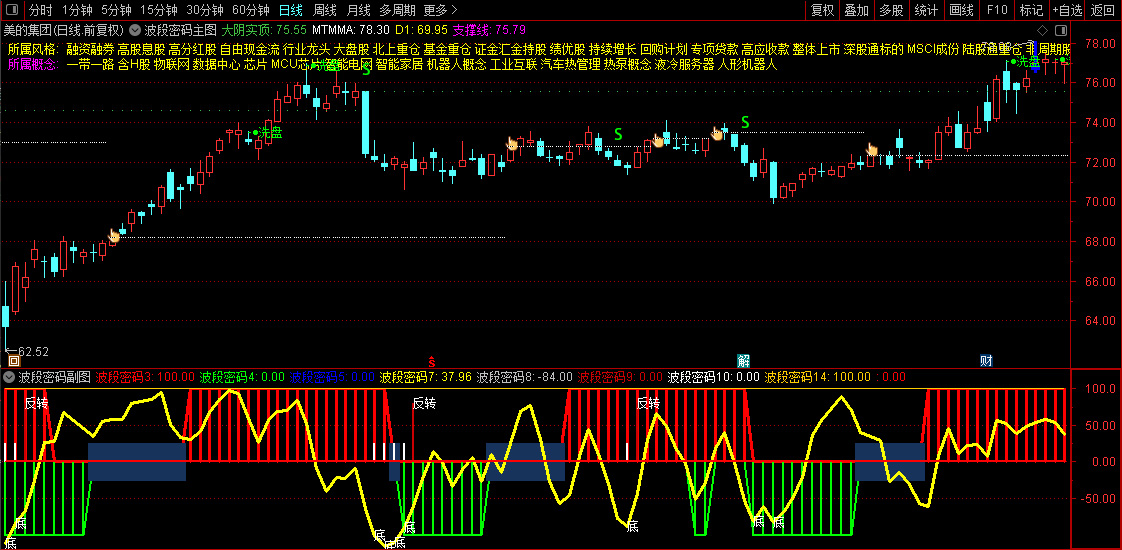The image size is (1122, 550).
Task: Select the 周线 weekly period tab
Action: [325, 10]
